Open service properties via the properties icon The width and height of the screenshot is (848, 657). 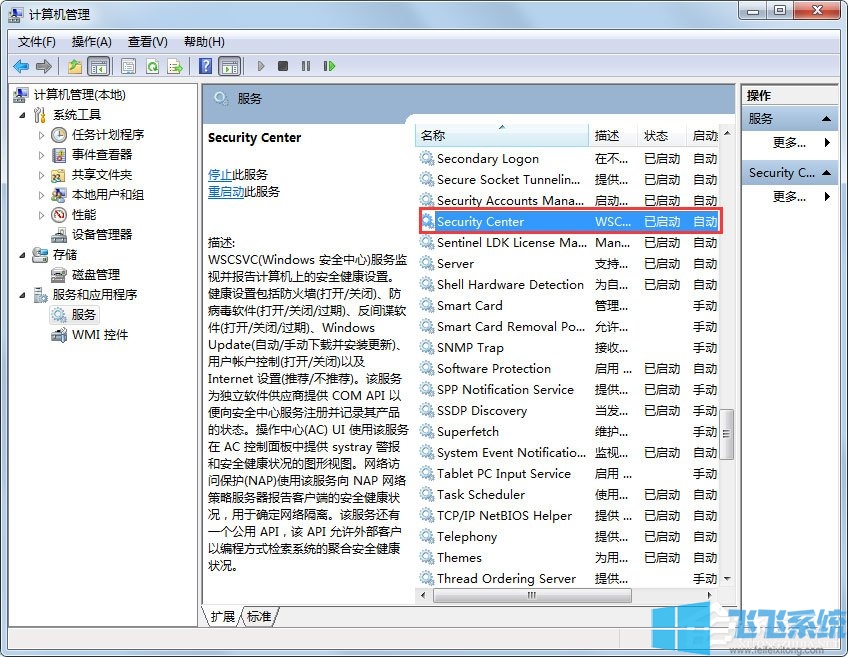pyautogui.click(x=128, y=66)
